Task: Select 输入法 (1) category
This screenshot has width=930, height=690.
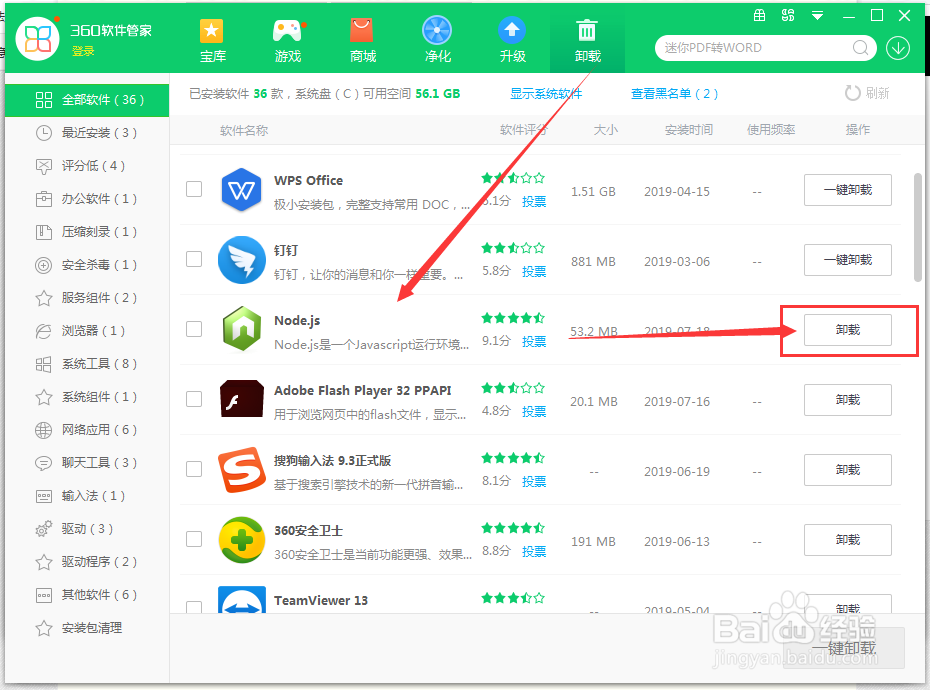Action: (87, 496)
